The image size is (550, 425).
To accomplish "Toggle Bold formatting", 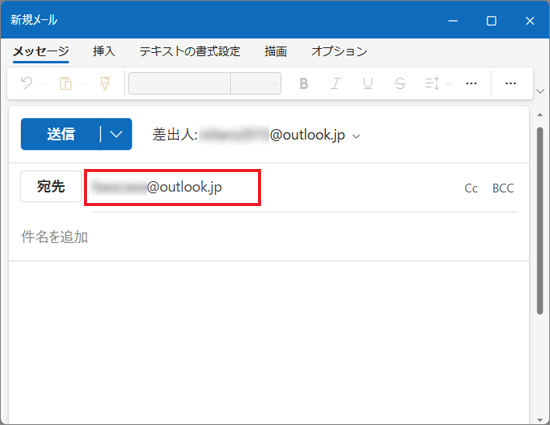I will tap(304, 83).
